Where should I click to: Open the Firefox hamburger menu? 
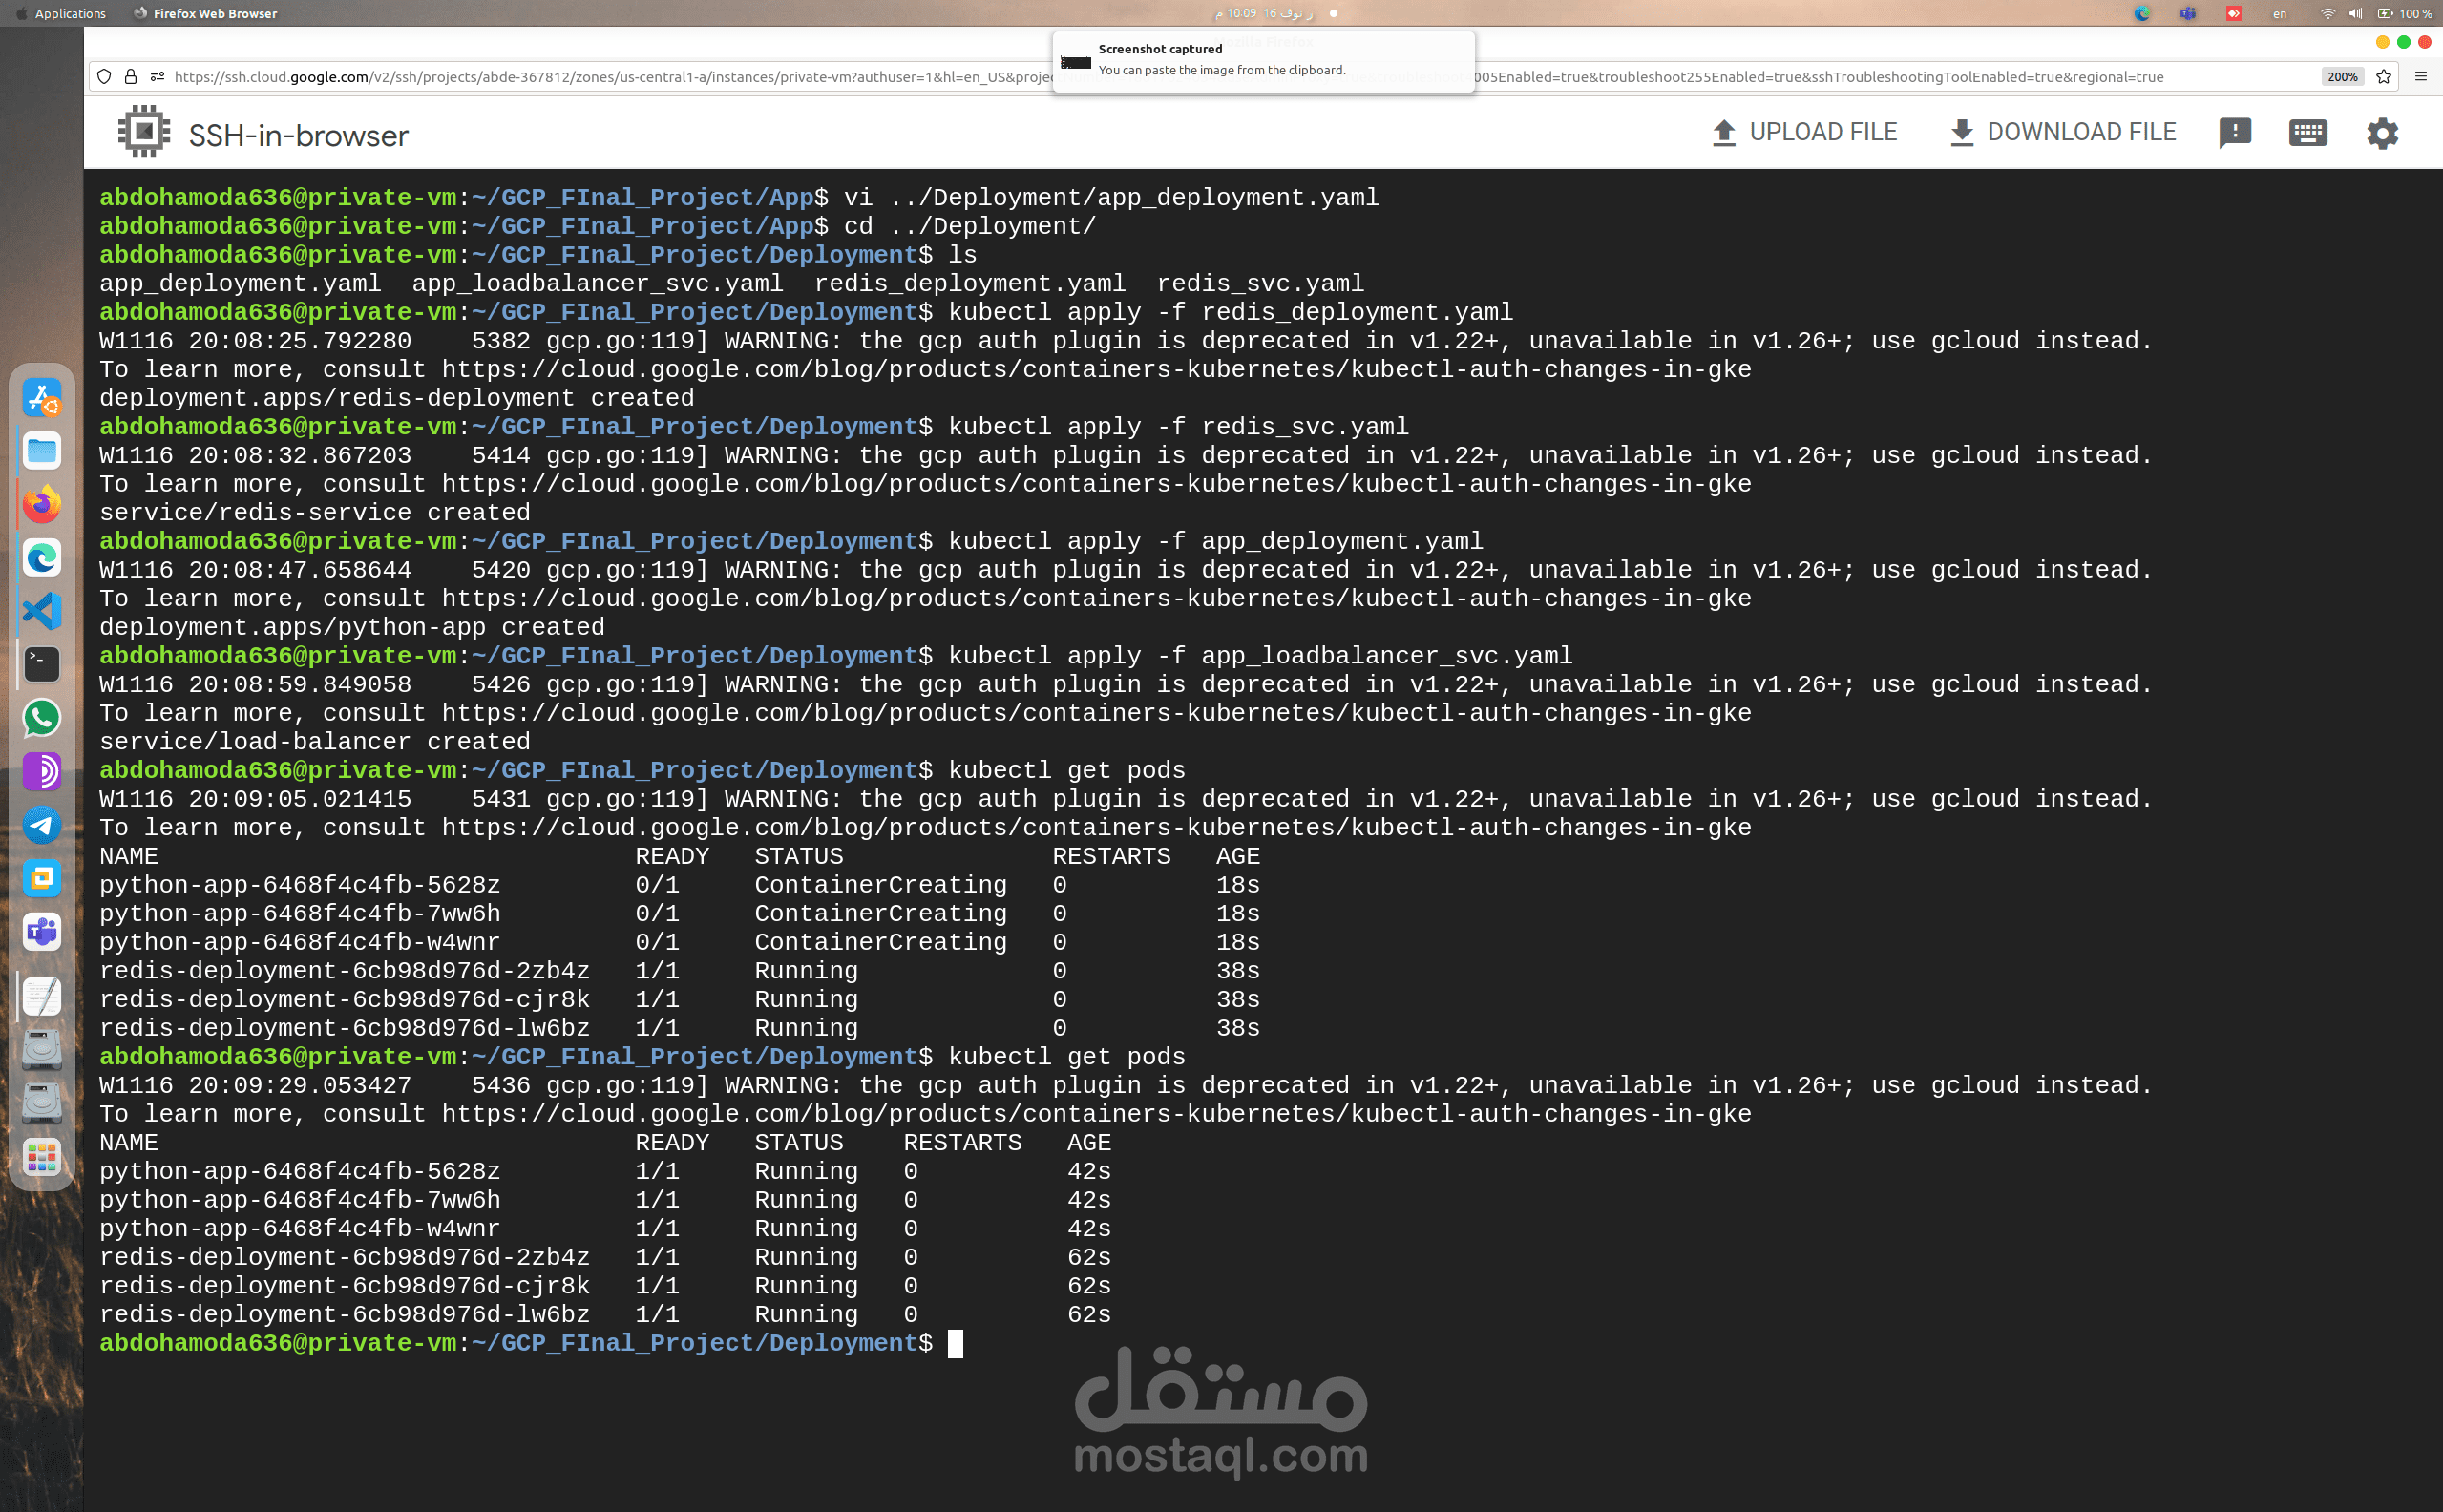pos(2421,77)
